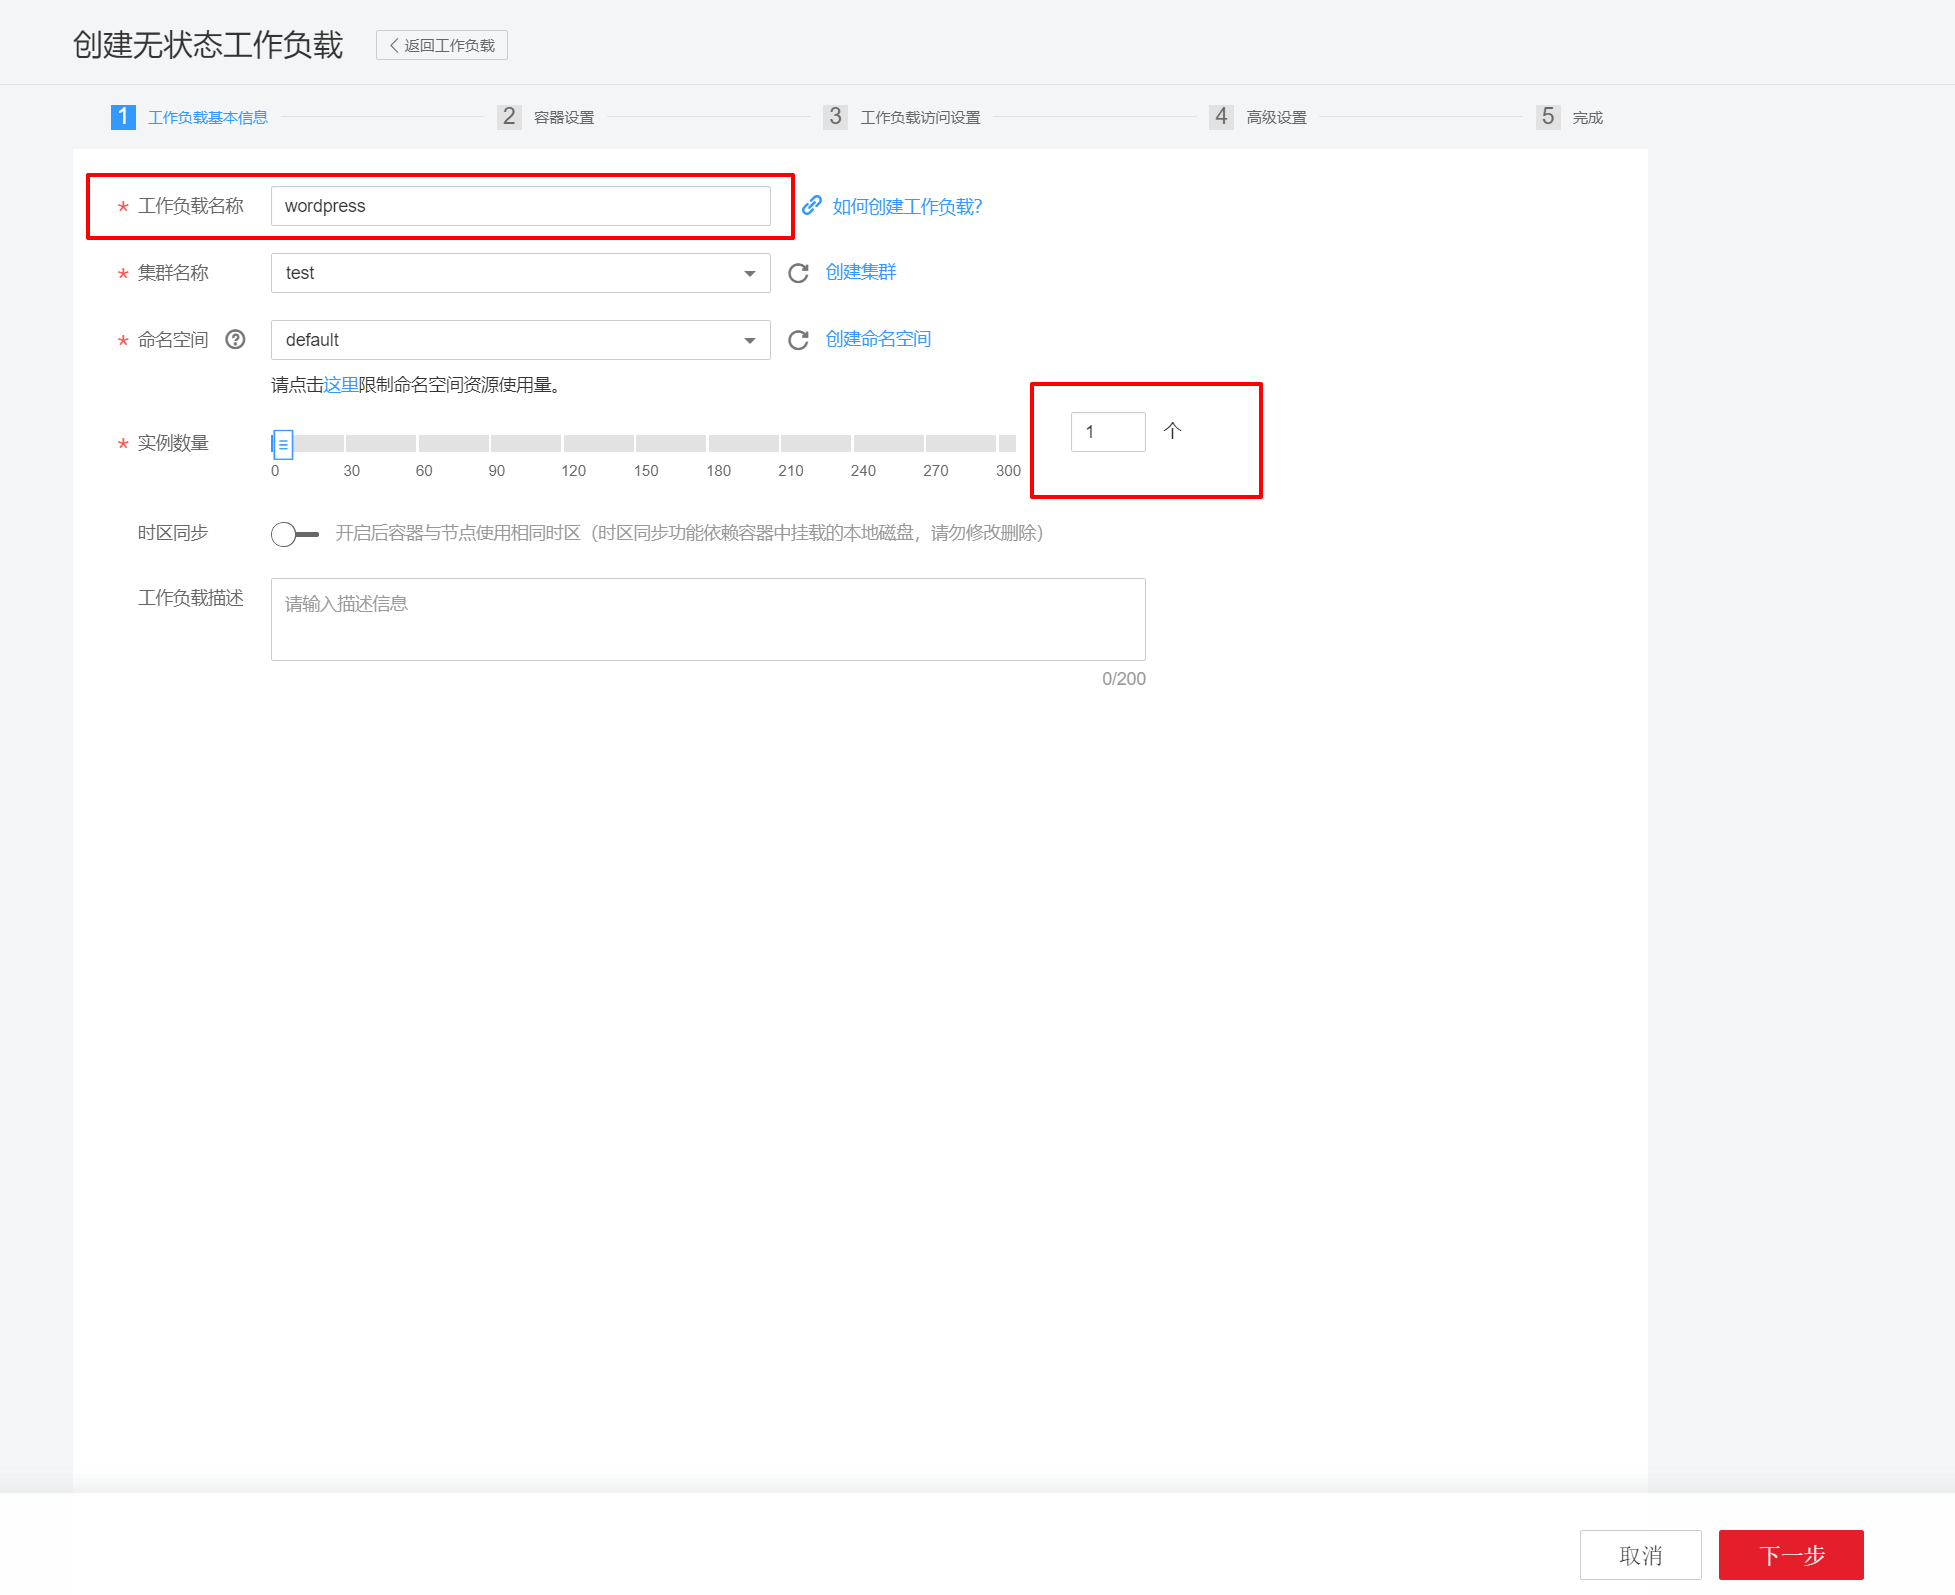Click the namespace refresh icon
The image size is (1955, 1595).
pyautogui.click(x=797, y=340)
